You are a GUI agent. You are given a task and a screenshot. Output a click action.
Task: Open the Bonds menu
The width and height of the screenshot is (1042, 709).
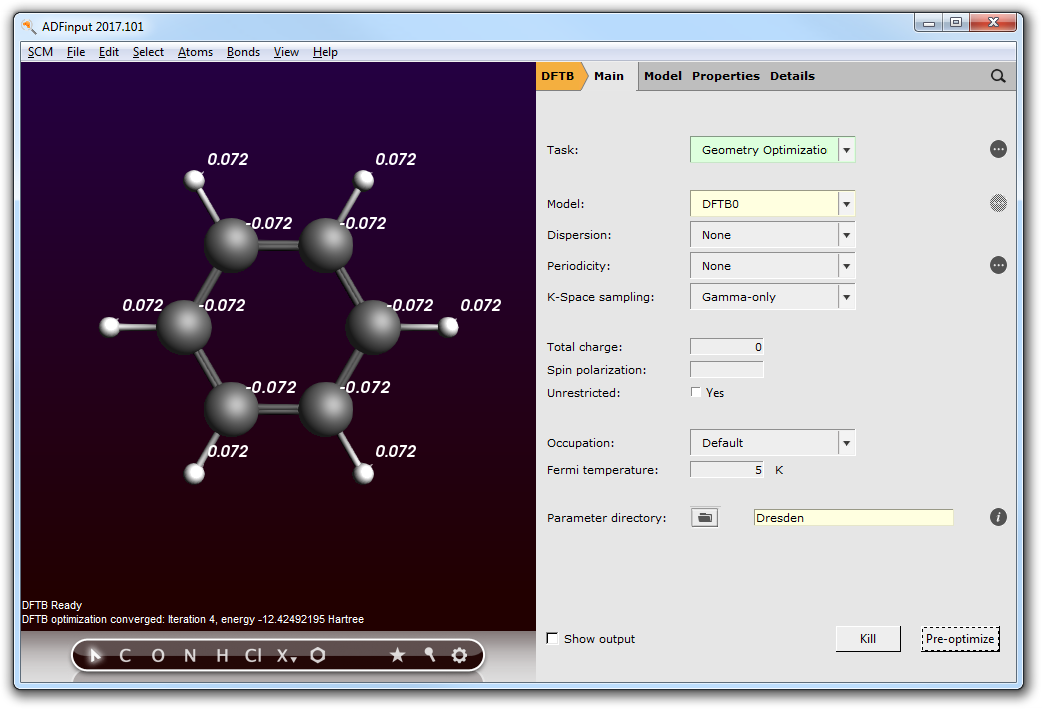[x=243, y=52]
